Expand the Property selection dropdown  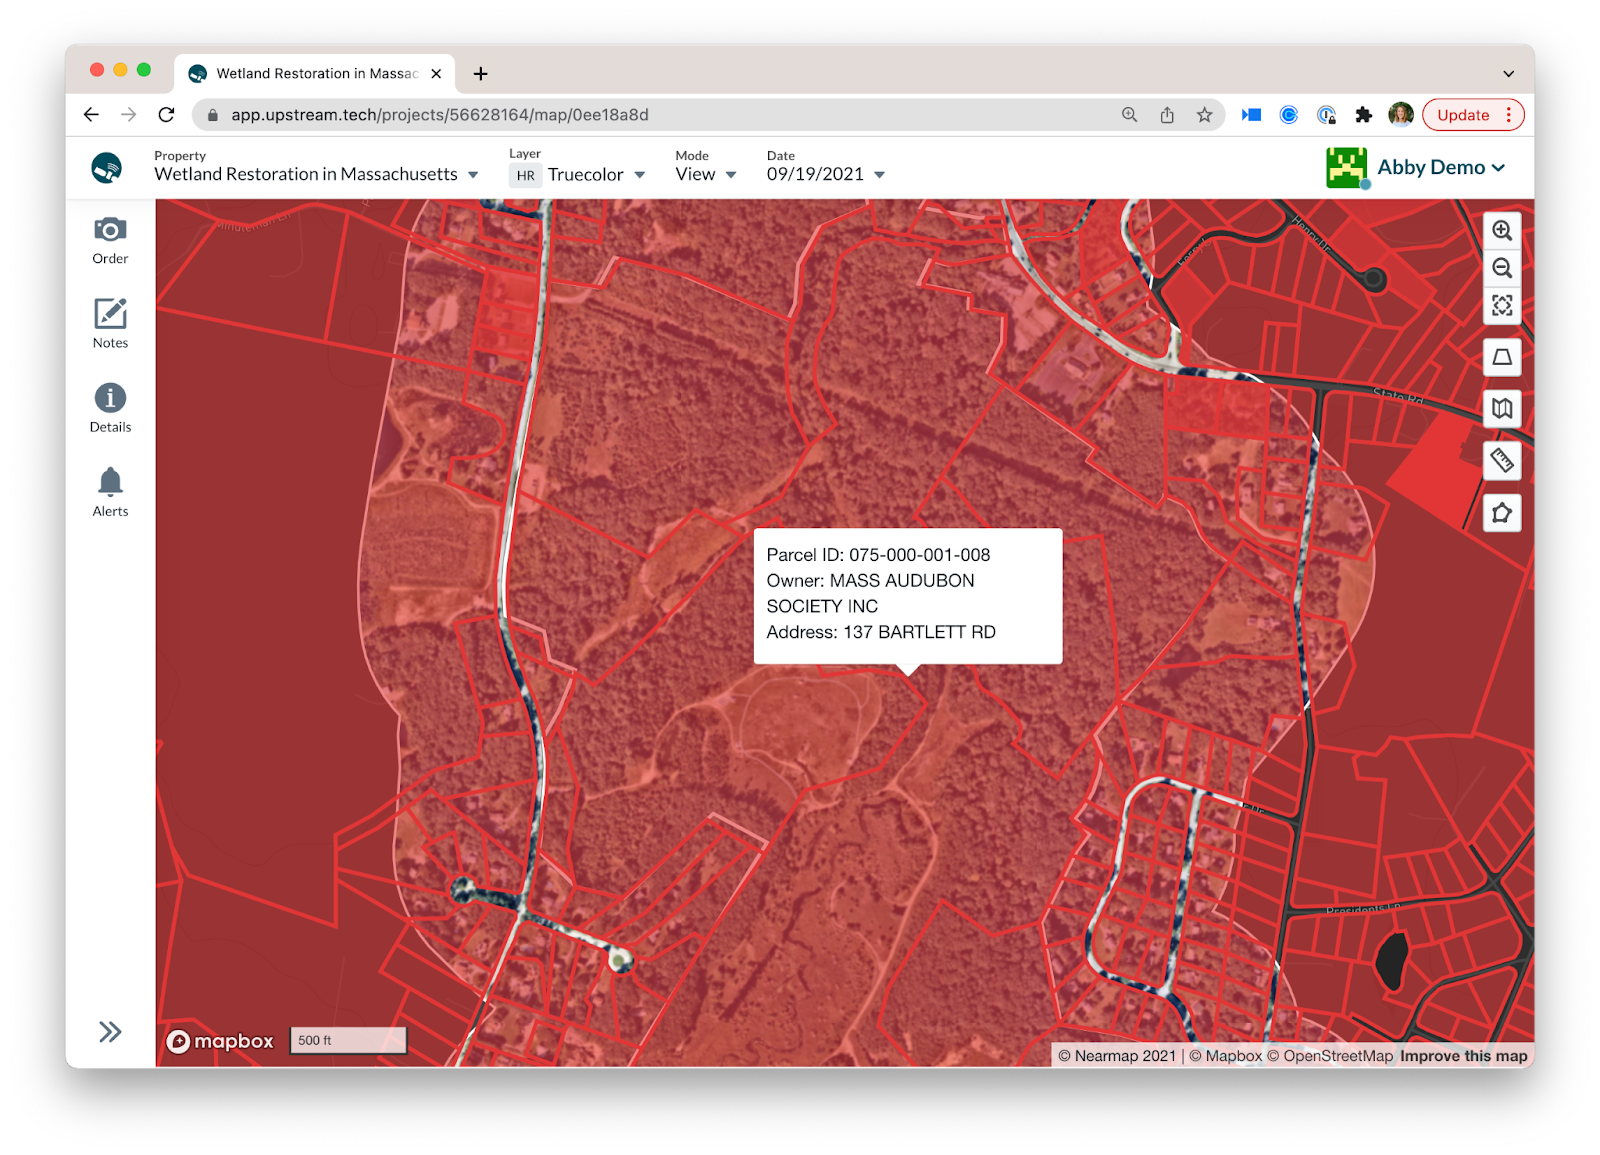[x=316, y=174]
